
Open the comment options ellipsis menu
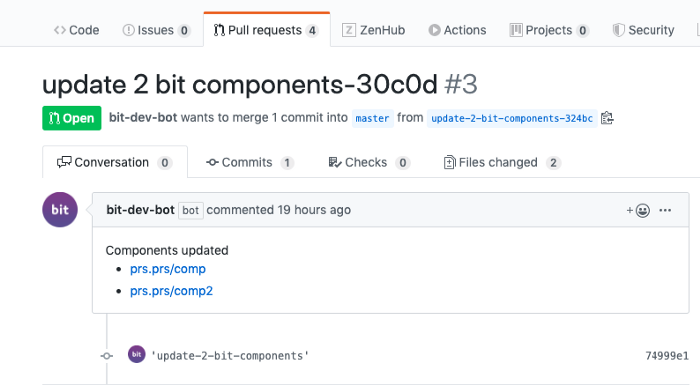(x=665, y=210)
